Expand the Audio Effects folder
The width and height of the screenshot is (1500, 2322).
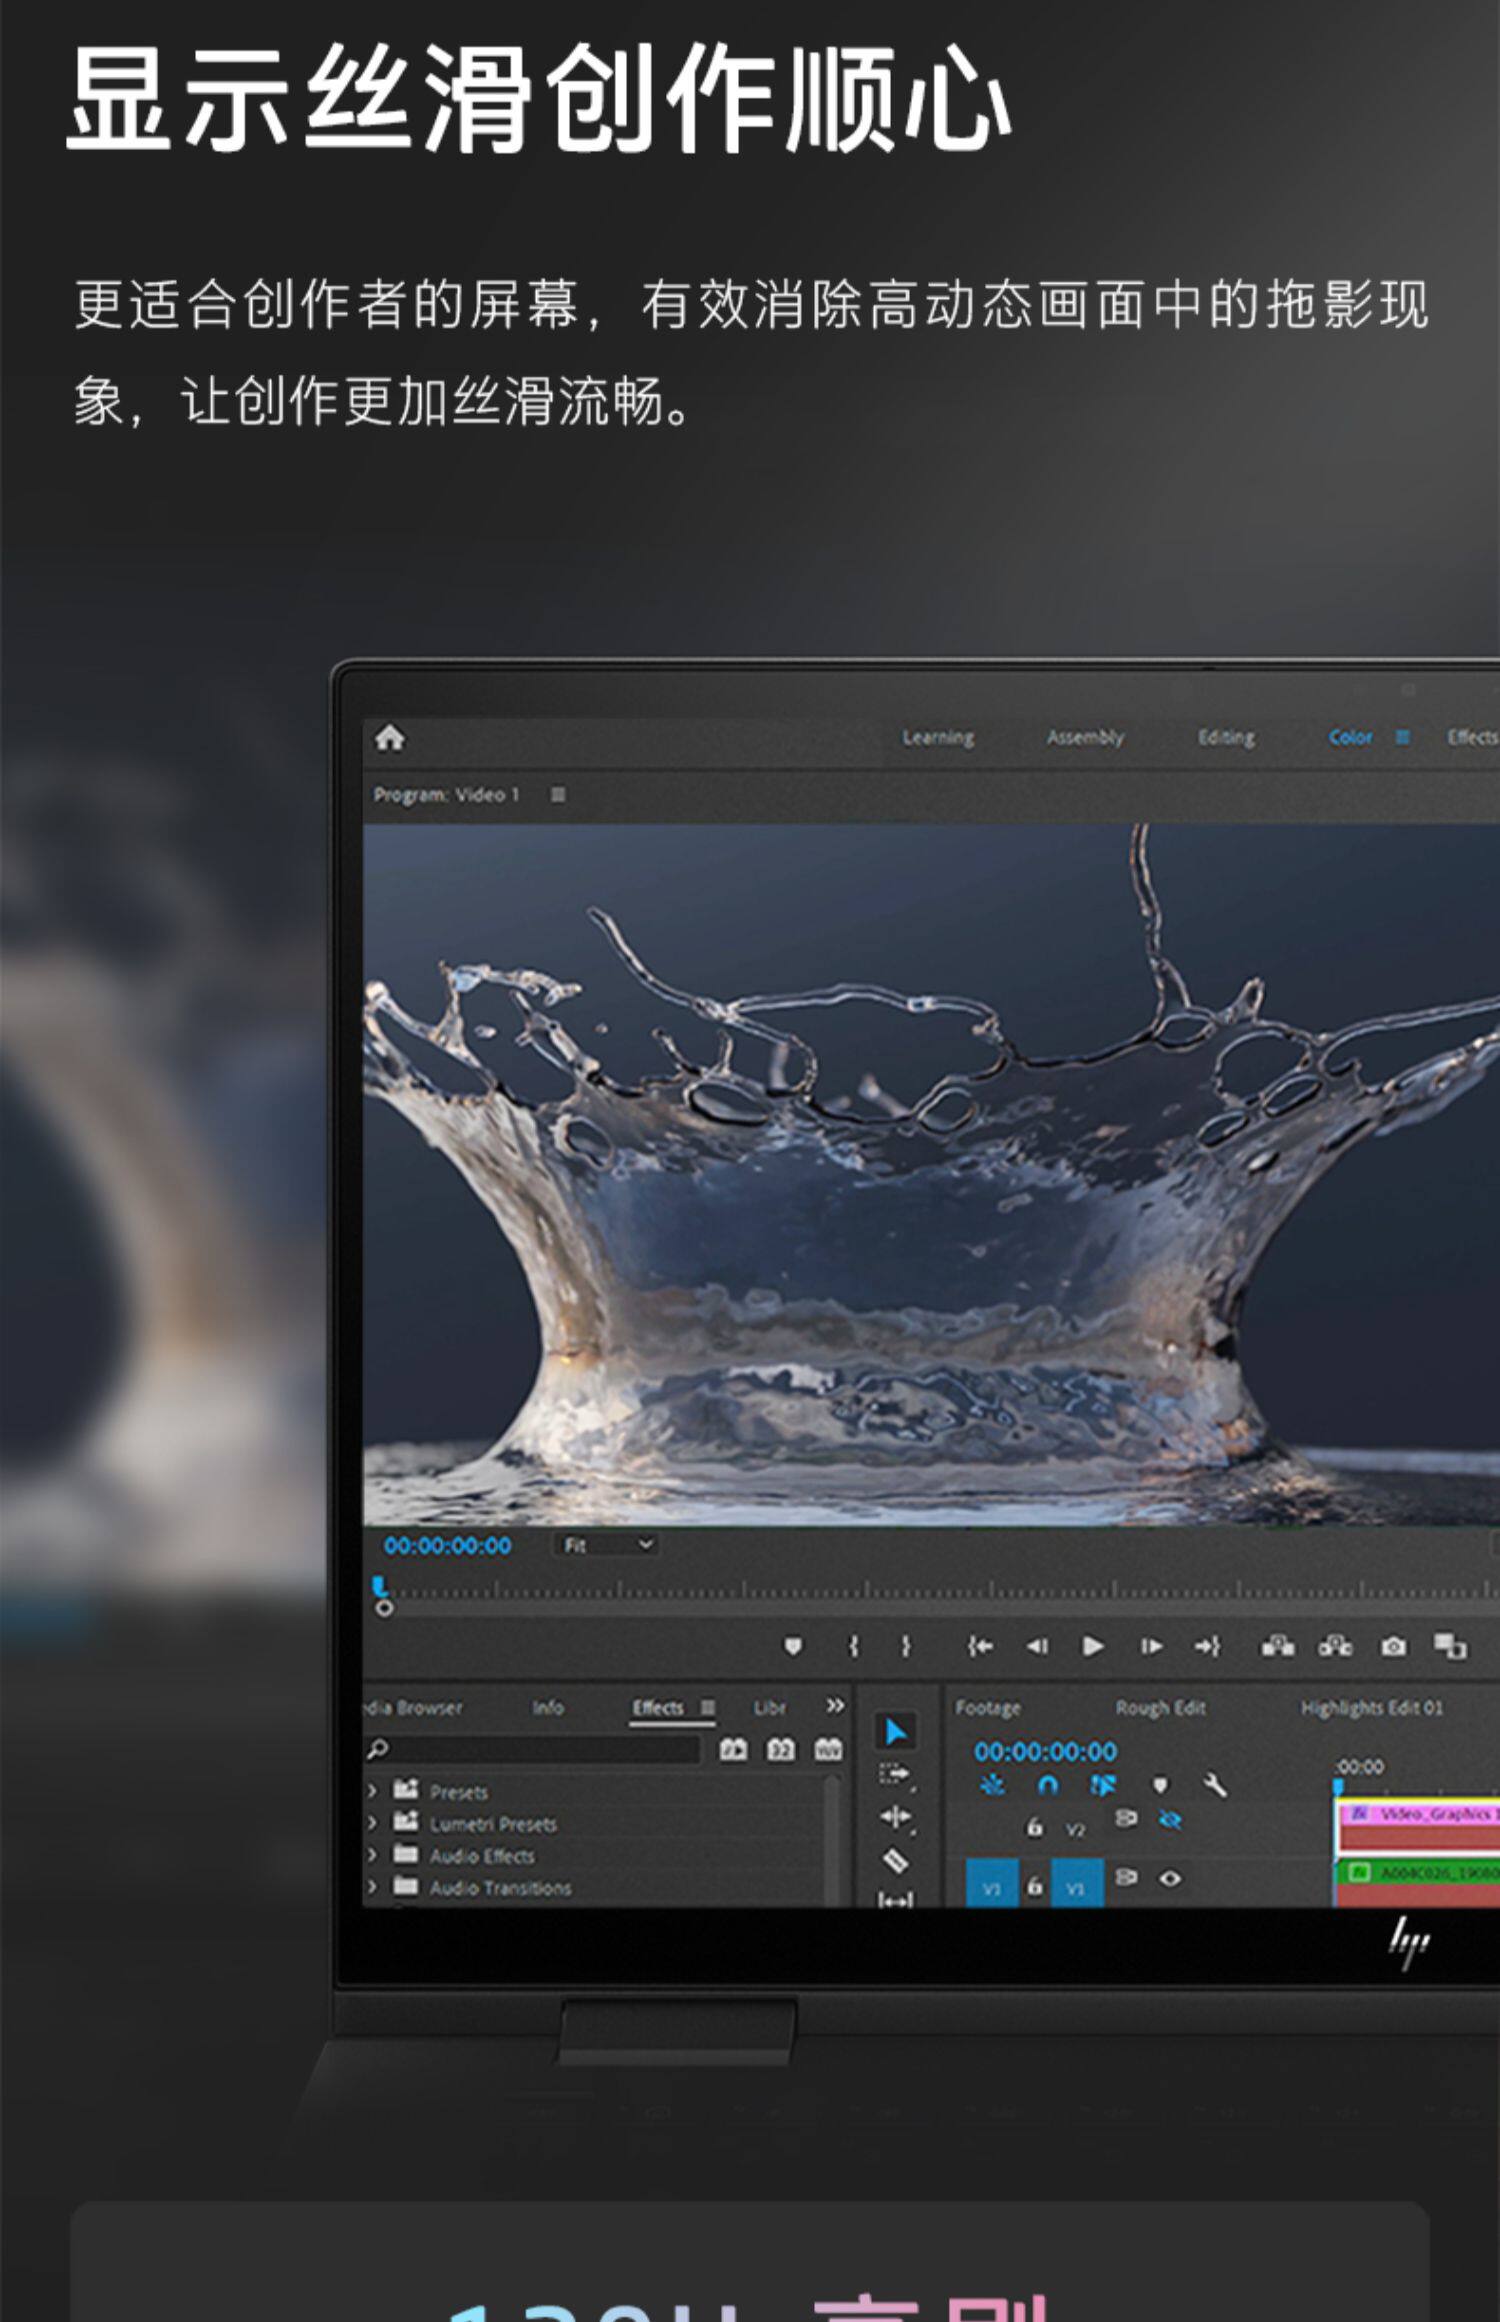click(372, 1855)
